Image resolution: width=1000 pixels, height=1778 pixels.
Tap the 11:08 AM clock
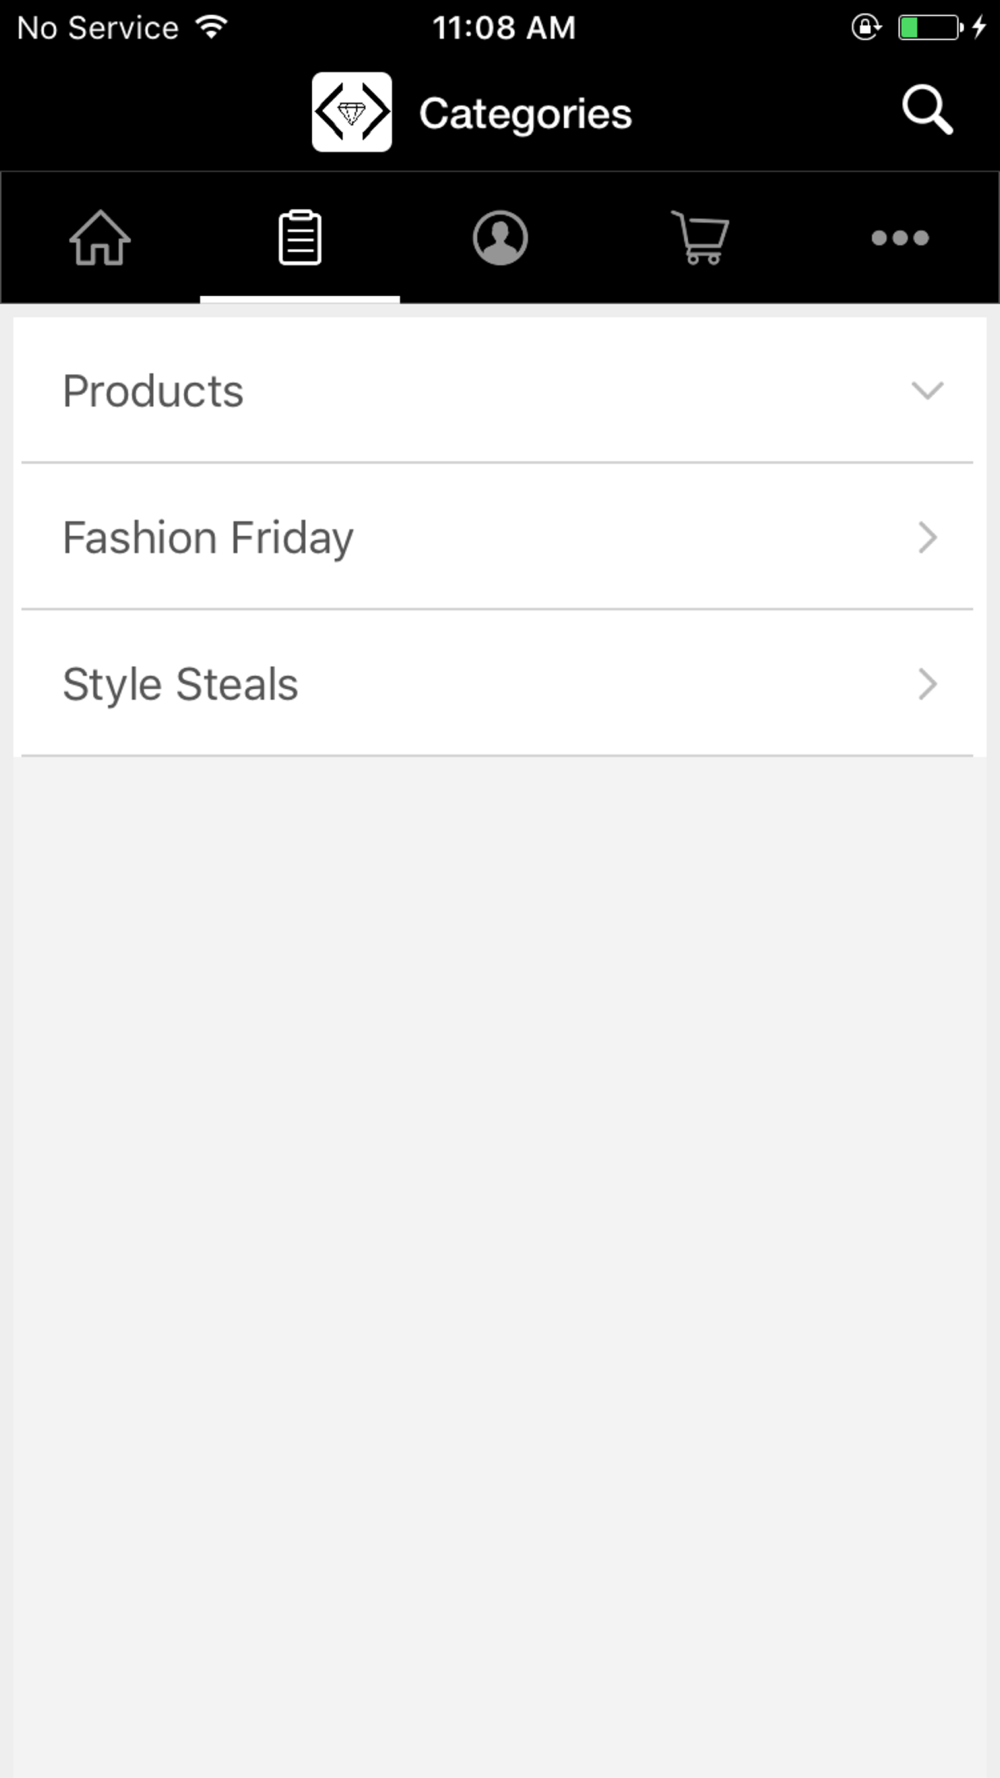tap(504, 27)
